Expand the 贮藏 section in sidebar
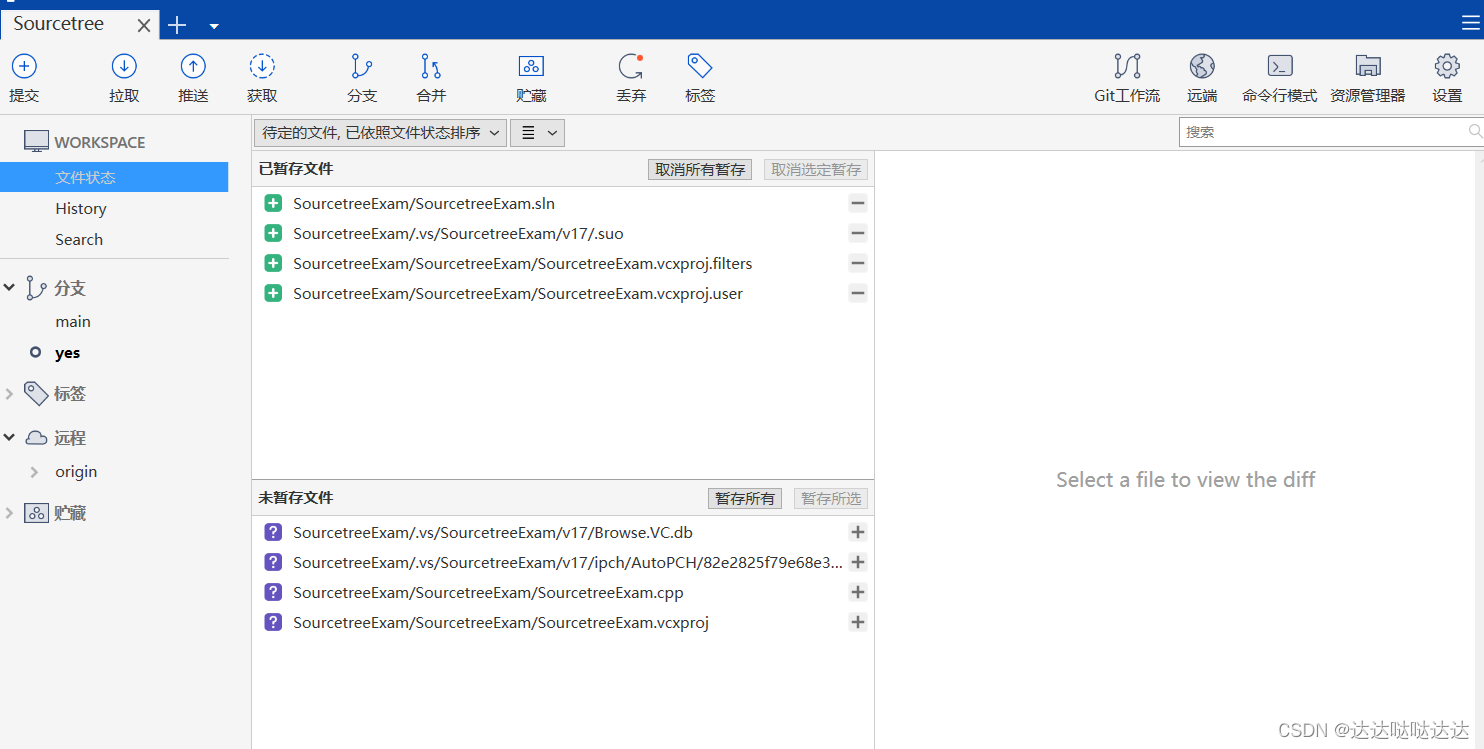1484x749 pixels. tap(9, 513)
